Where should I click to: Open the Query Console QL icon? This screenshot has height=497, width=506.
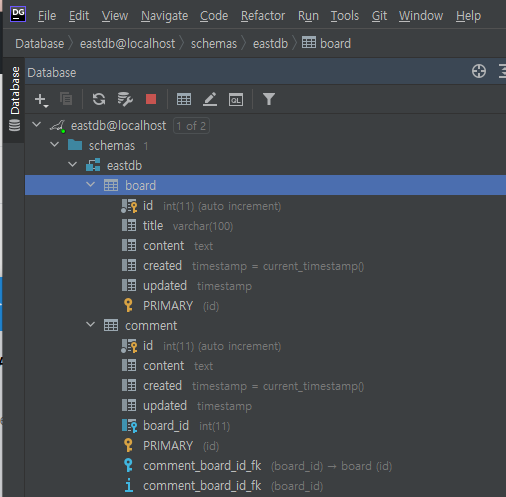point(236,100)
